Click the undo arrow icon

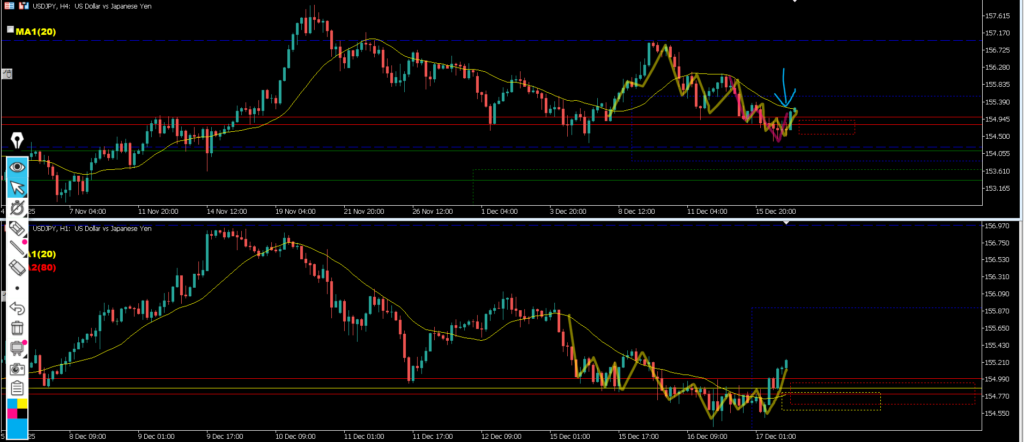[x=17, y=308]
